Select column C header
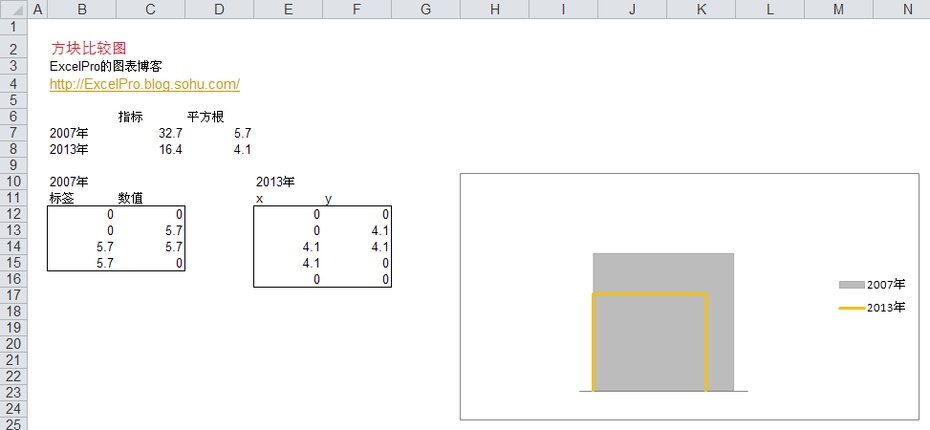This screenshot has height=430, width=930. click(x=150, y=9)
